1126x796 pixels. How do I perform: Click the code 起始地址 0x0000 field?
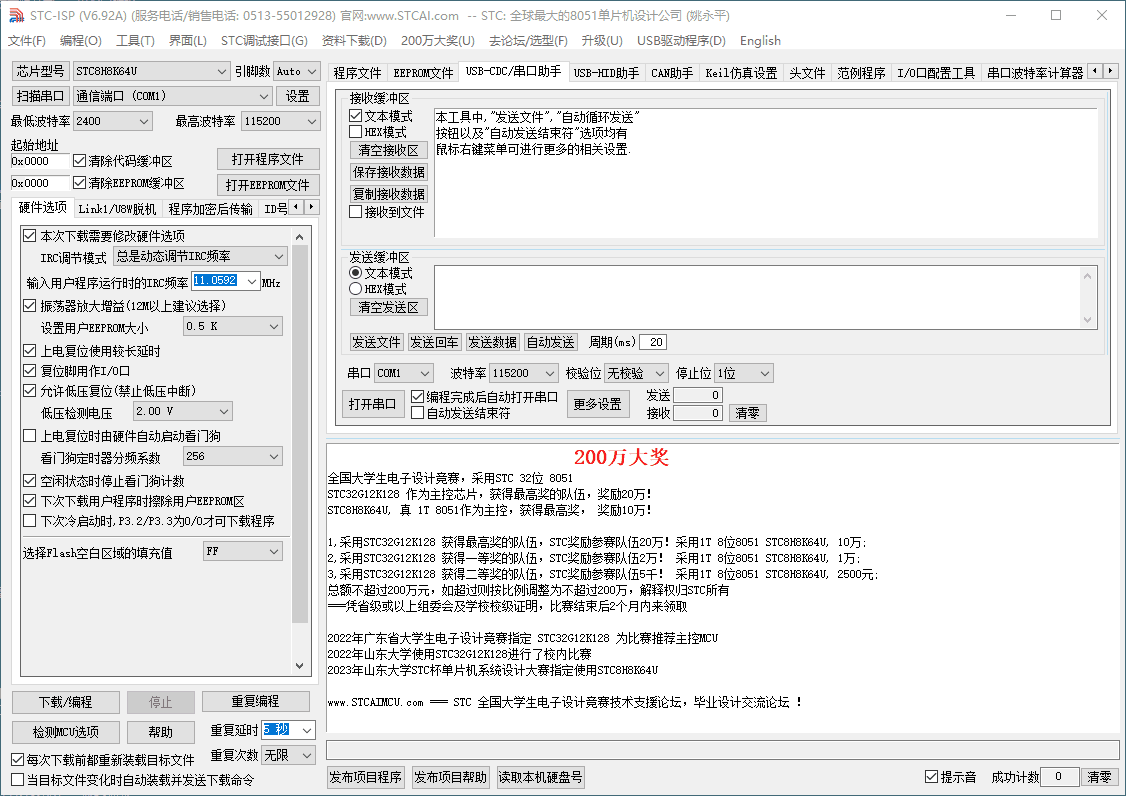39,161
